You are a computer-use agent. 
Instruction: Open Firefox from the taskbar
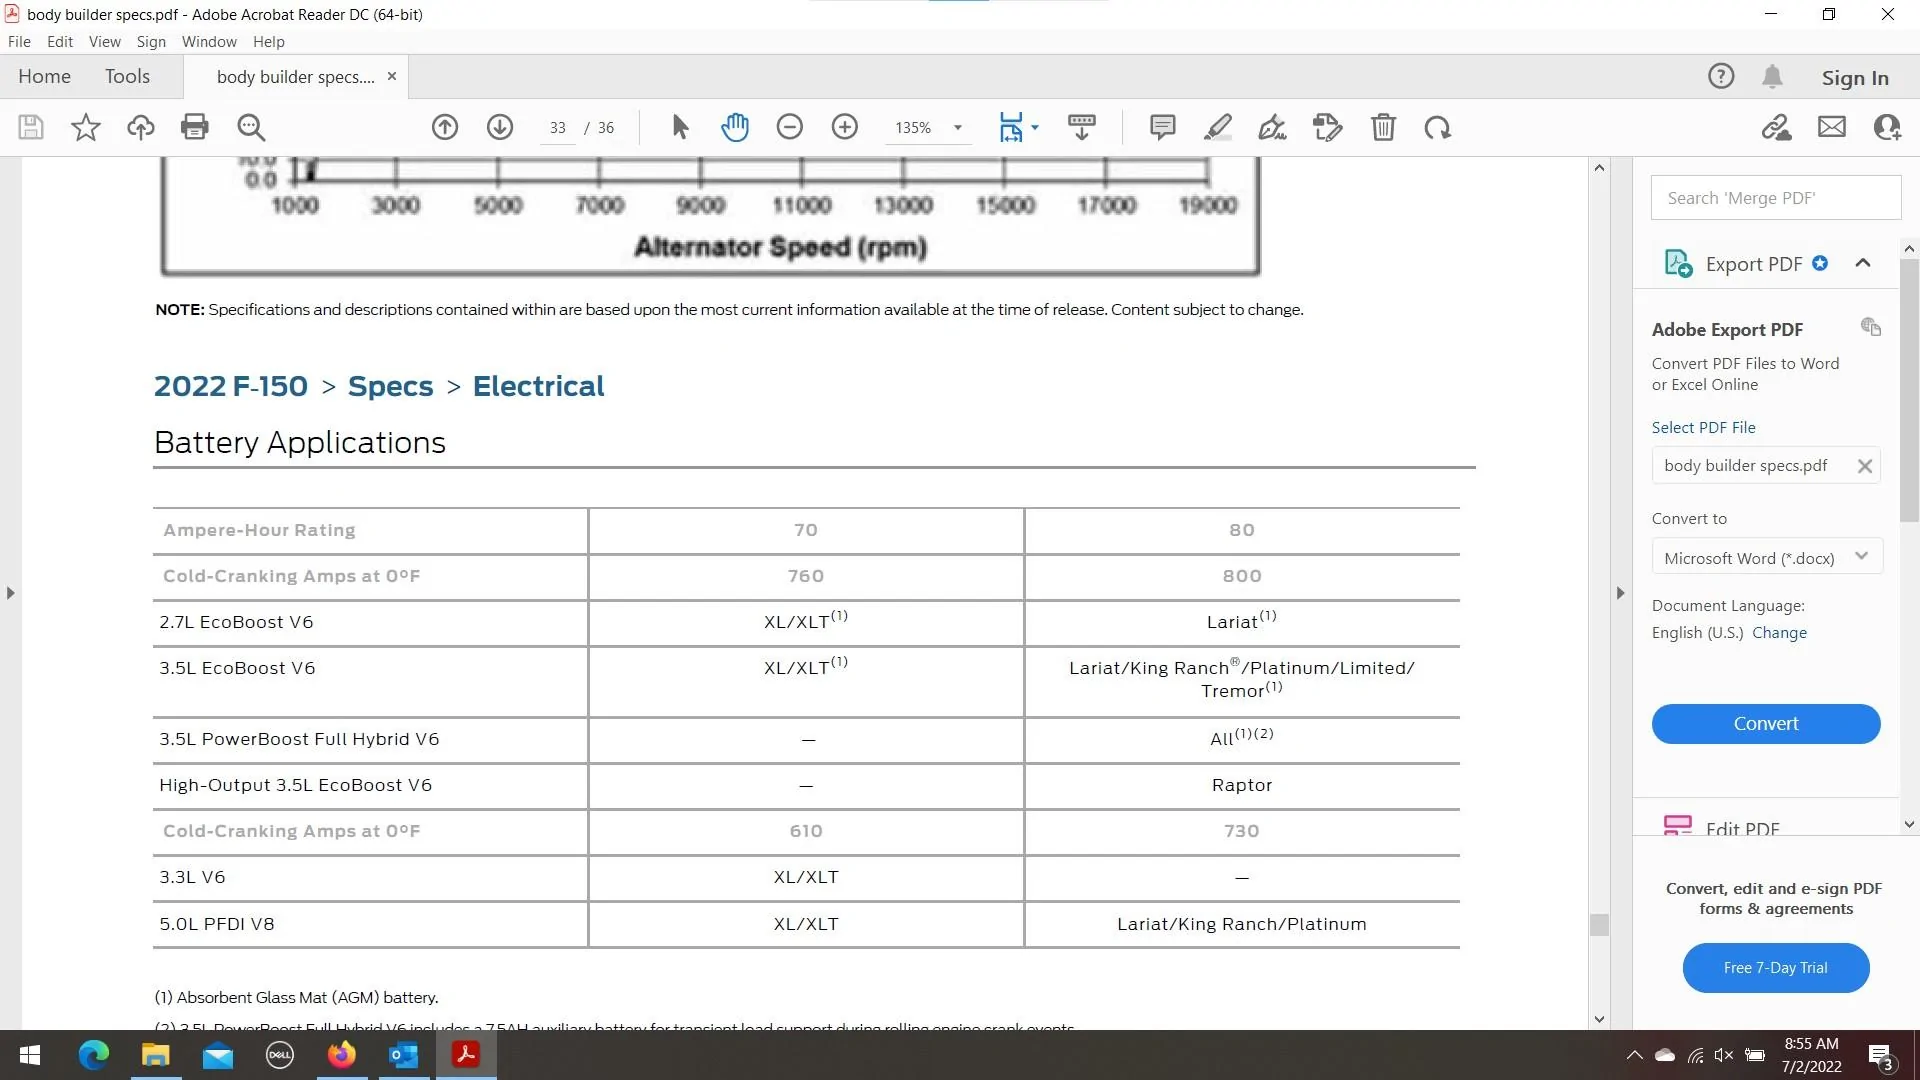(x=341, y=1055)
